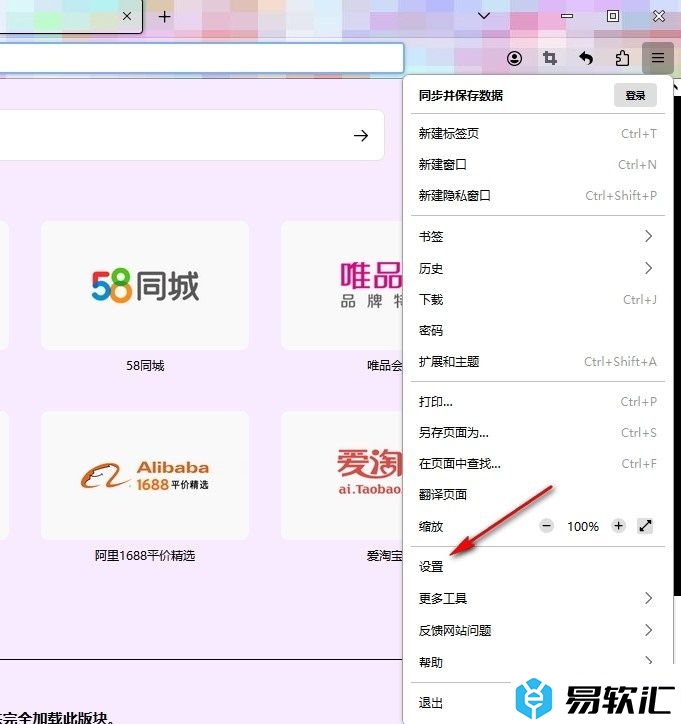The image size is (681, 724).
Task: Open 下载 downloads from the menu
Action: (x=537, y=300)
